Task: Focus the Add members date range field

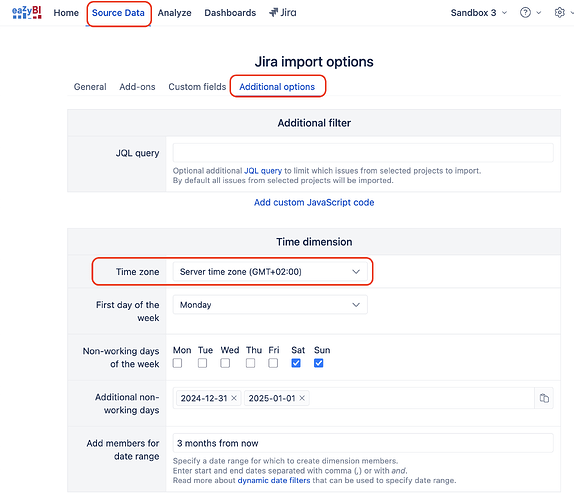Action: 363,443
